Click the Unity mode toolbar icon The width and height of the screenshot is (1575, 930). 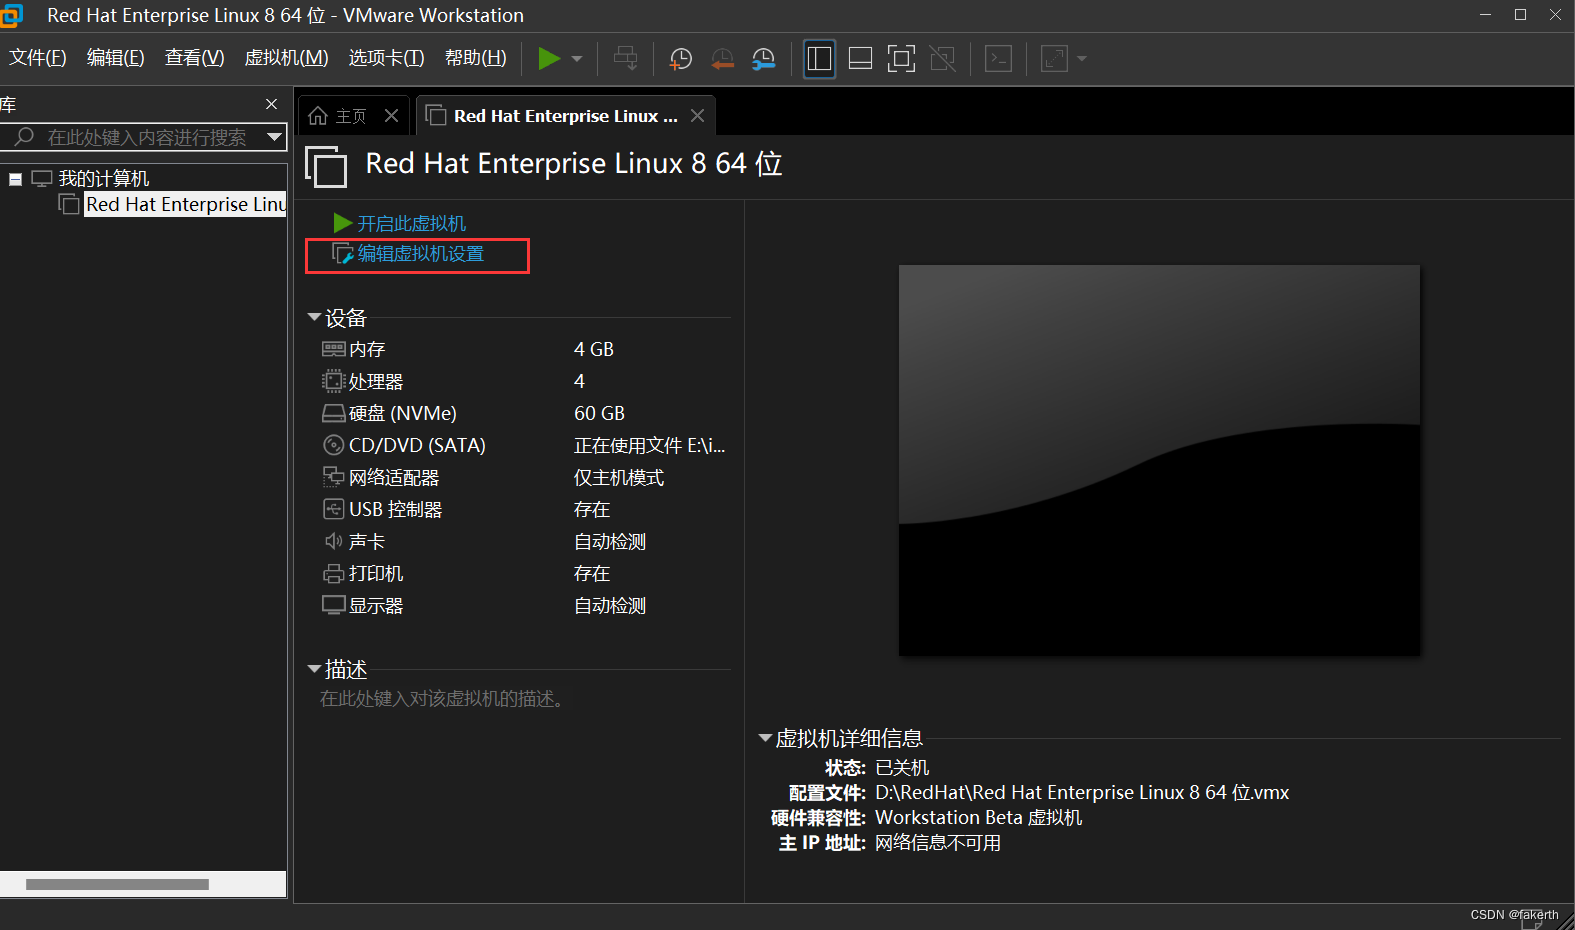[x=943, y=59]
